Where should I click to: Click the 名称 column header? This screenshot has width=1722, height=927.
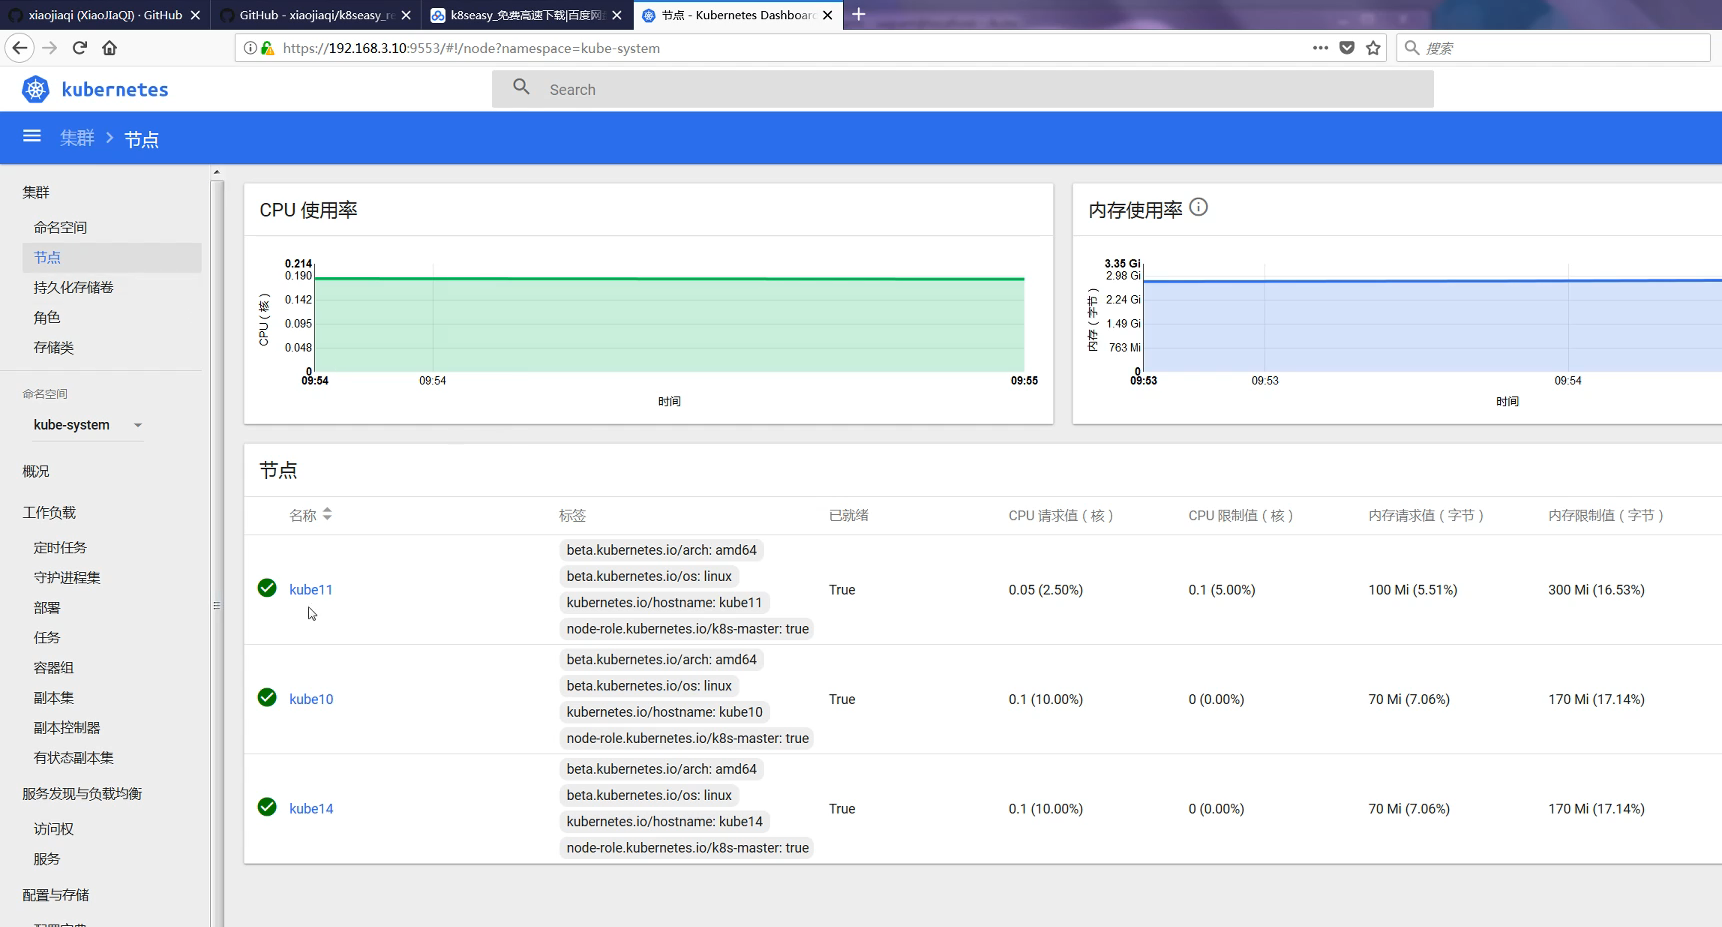pyautogui.click(x=303, y=515)
